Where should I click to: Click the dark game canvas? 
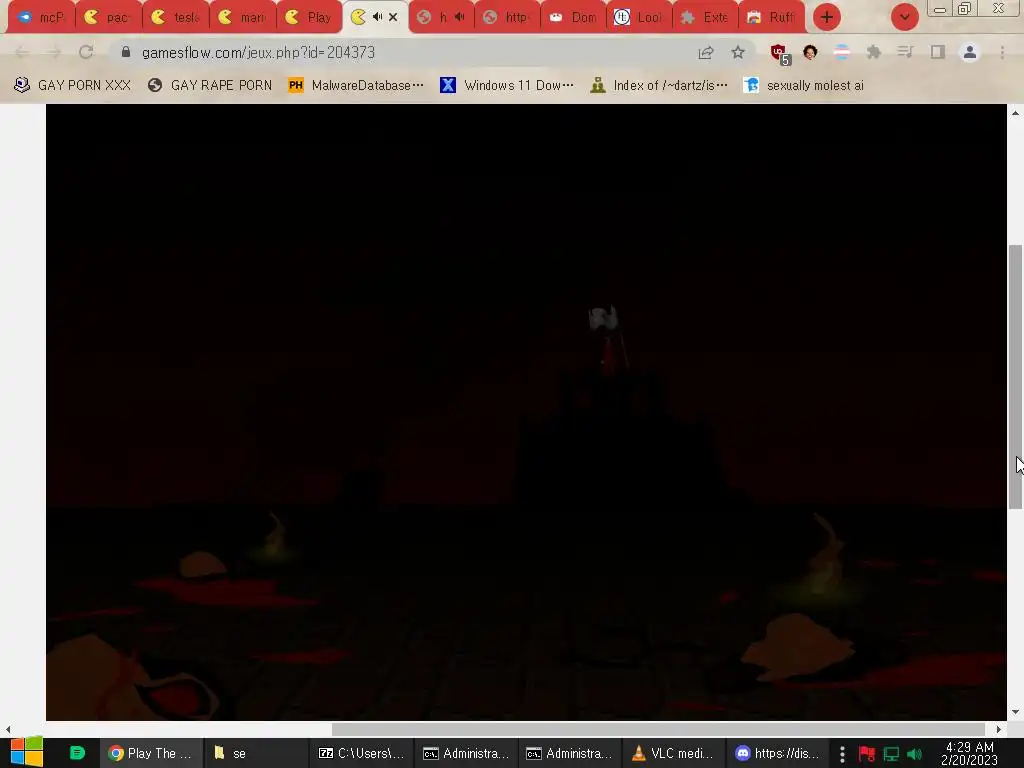(x=526, y=411)
